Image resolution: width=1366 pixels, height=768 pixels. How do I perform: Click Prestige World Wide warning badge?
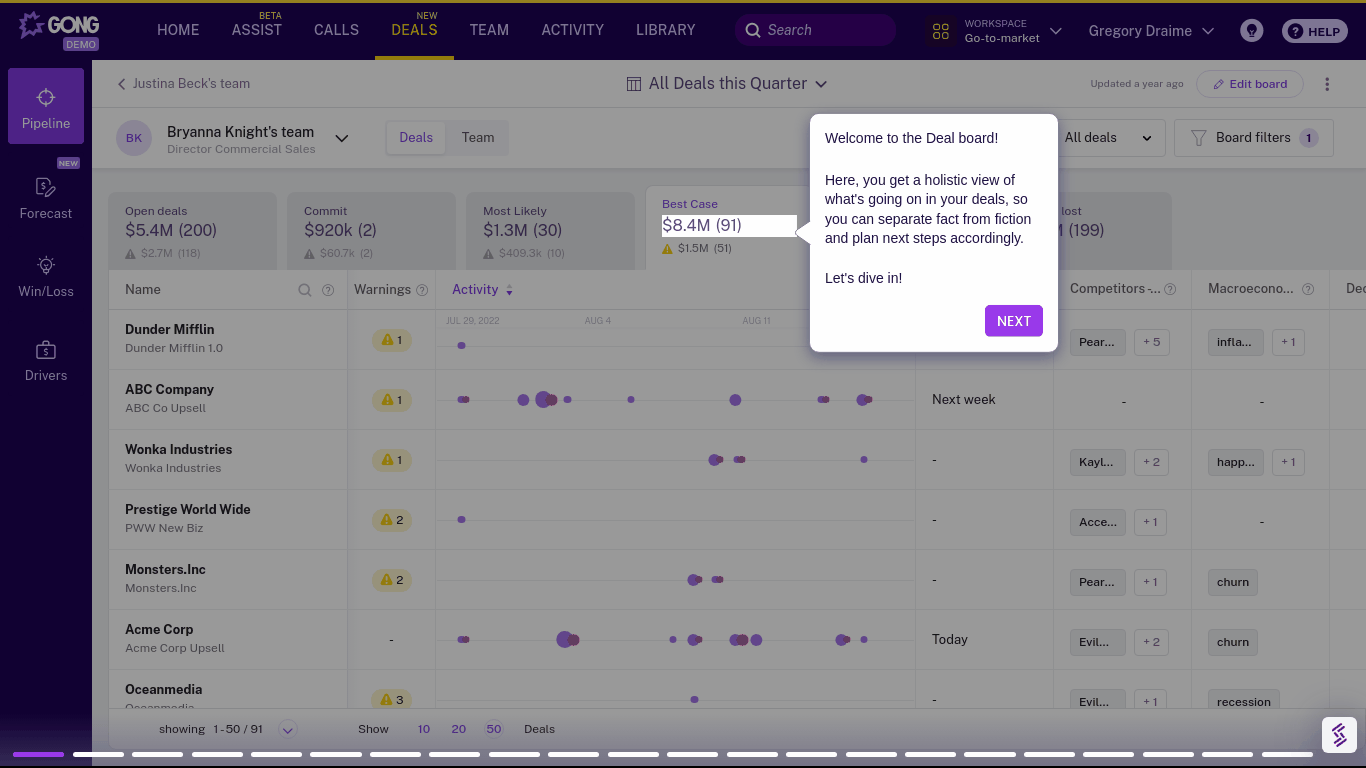tap(391, 520)
